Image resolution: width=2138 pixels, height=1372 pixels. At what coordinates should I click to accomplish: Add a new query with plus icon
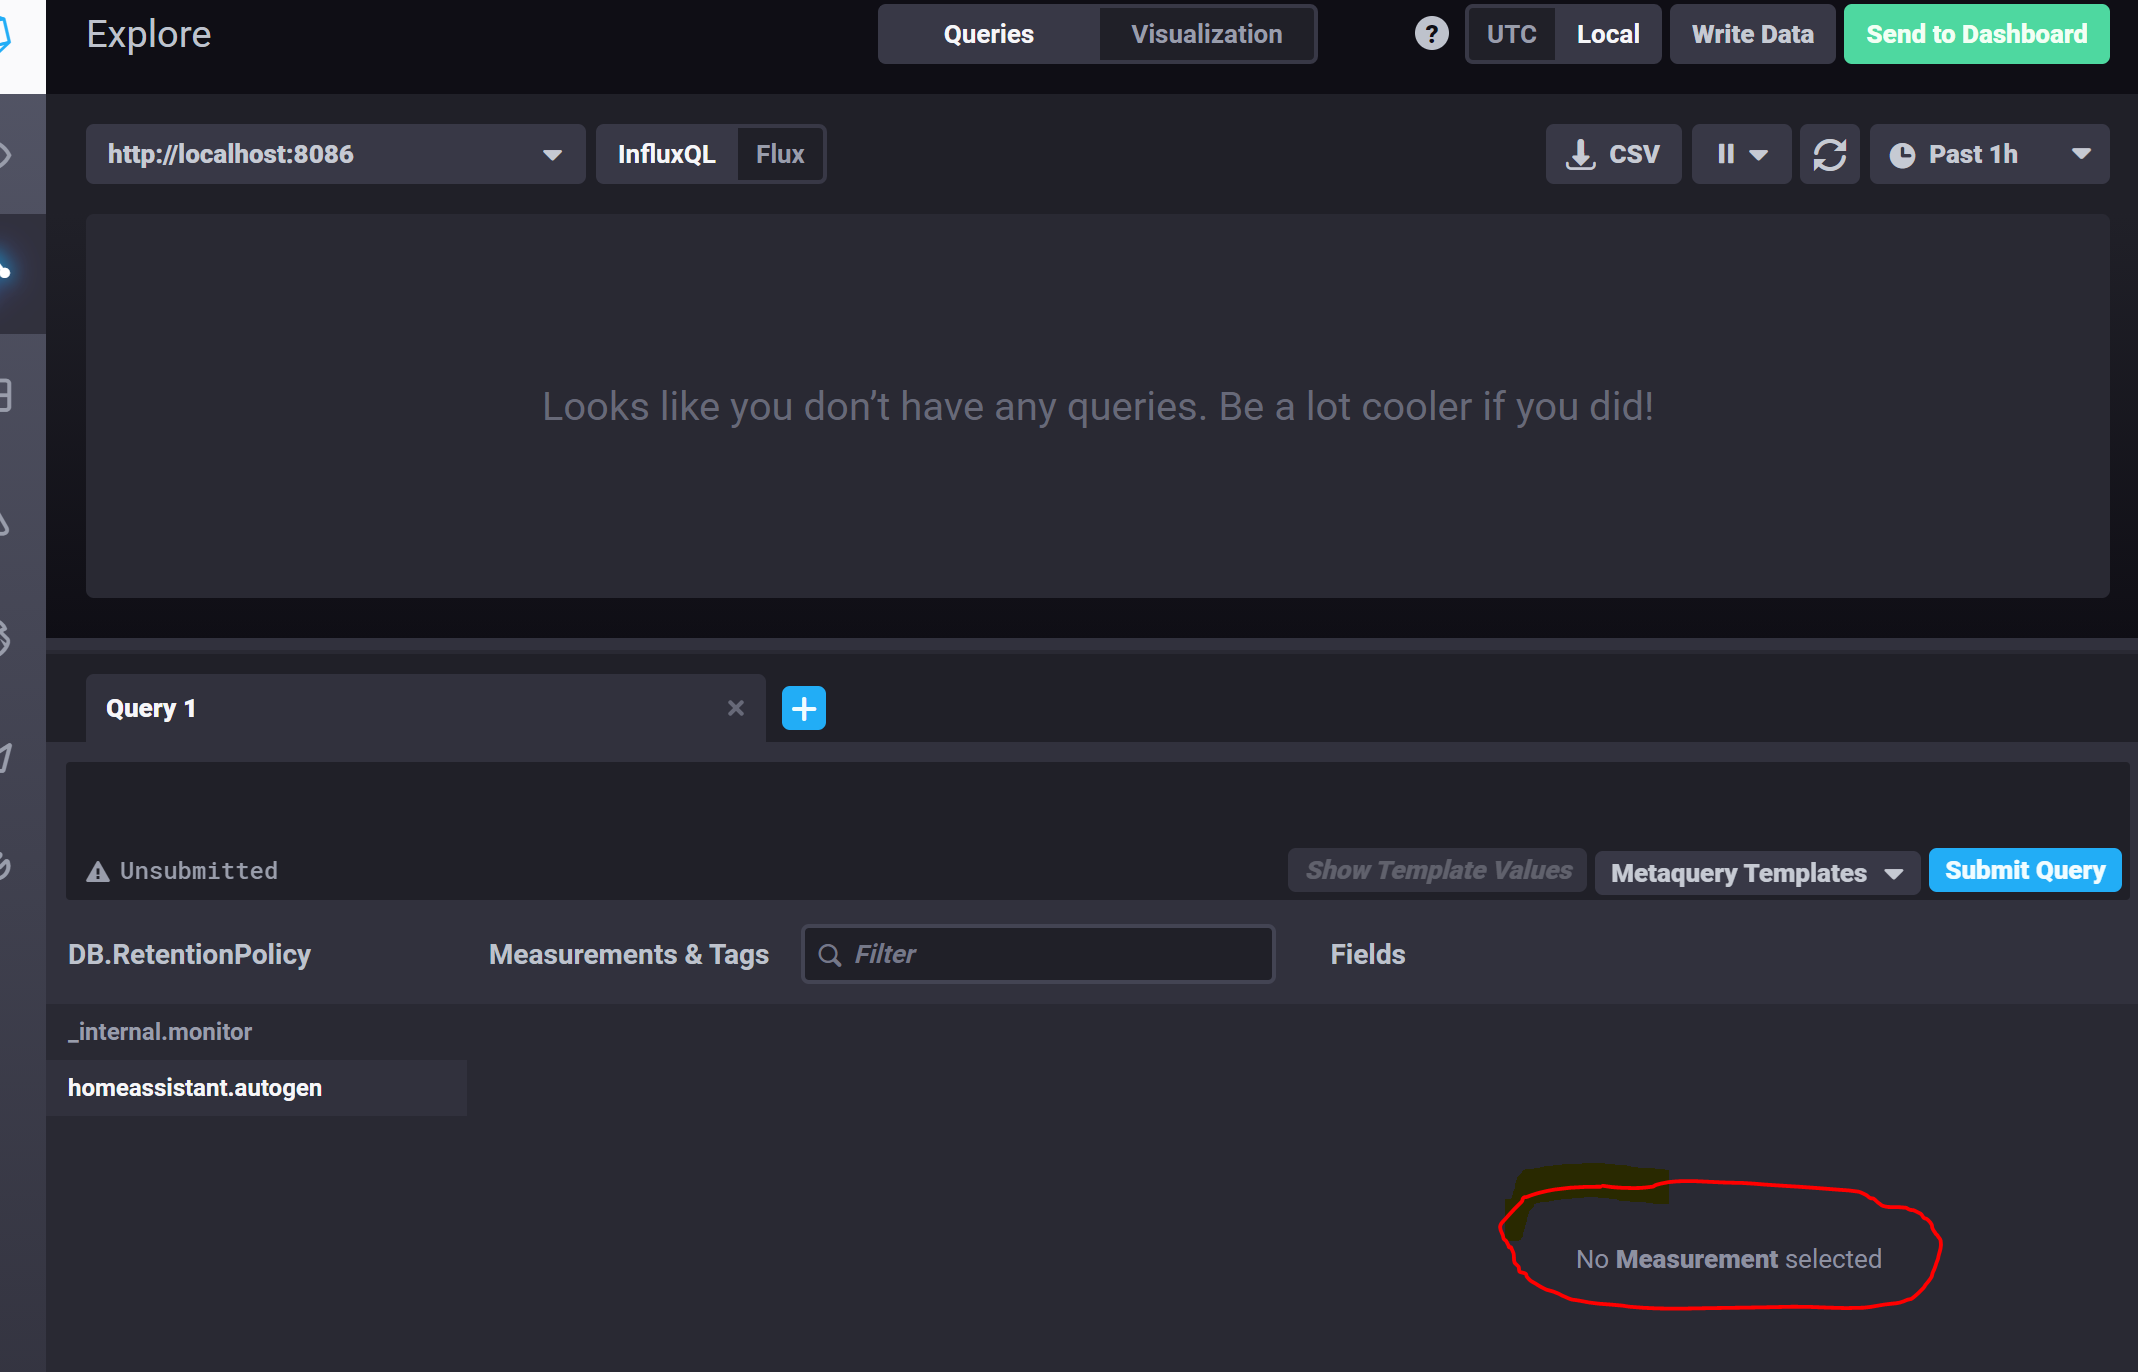pyautogui.click(x=803, y=708)
